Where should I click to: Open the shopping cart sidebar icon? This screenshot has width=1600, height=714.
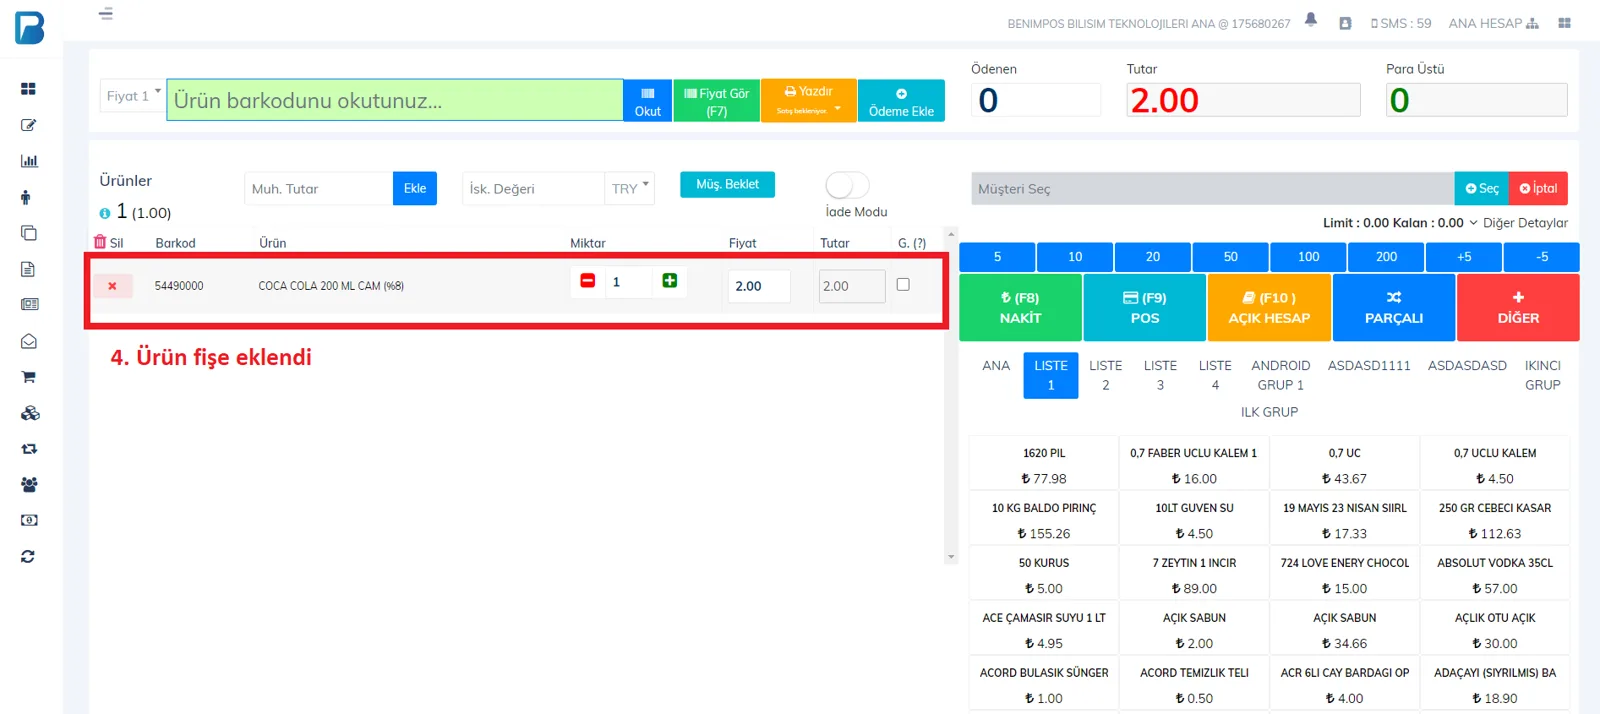pos(28,377)
